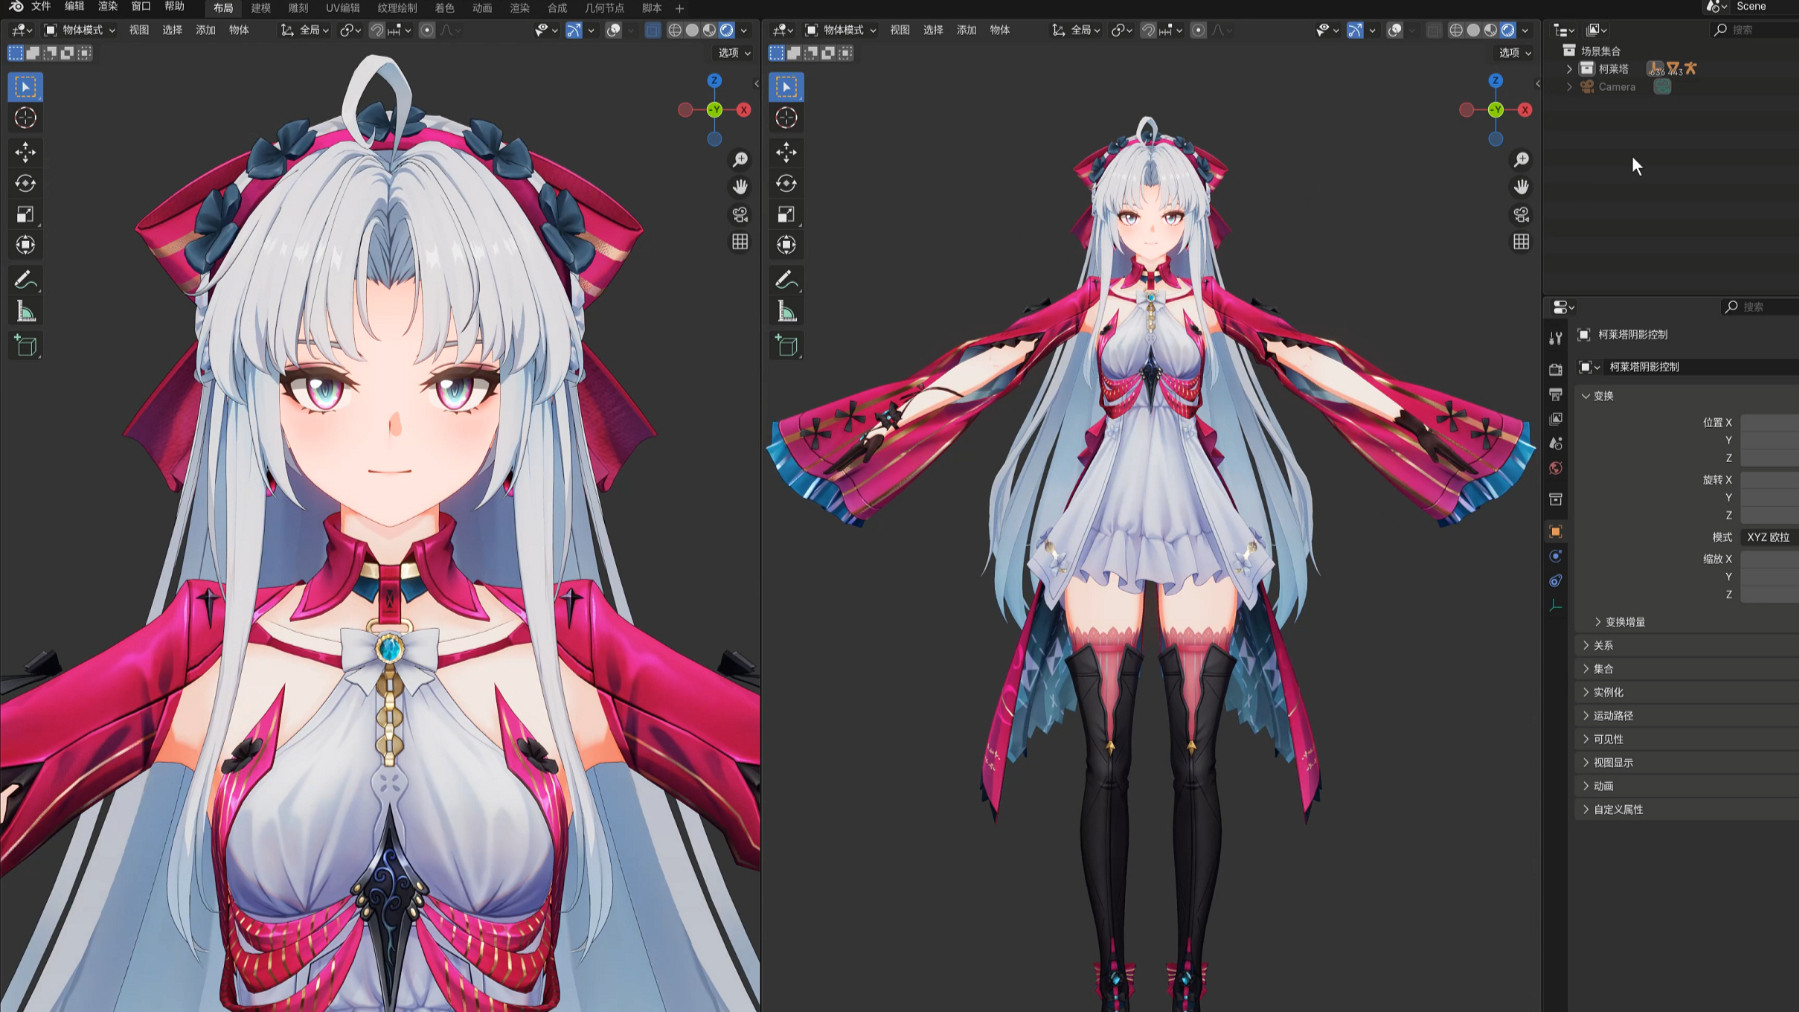
Task: Pick the Rotate tool in right viewport
Action: pyautogui.click(x=787, y=183)
